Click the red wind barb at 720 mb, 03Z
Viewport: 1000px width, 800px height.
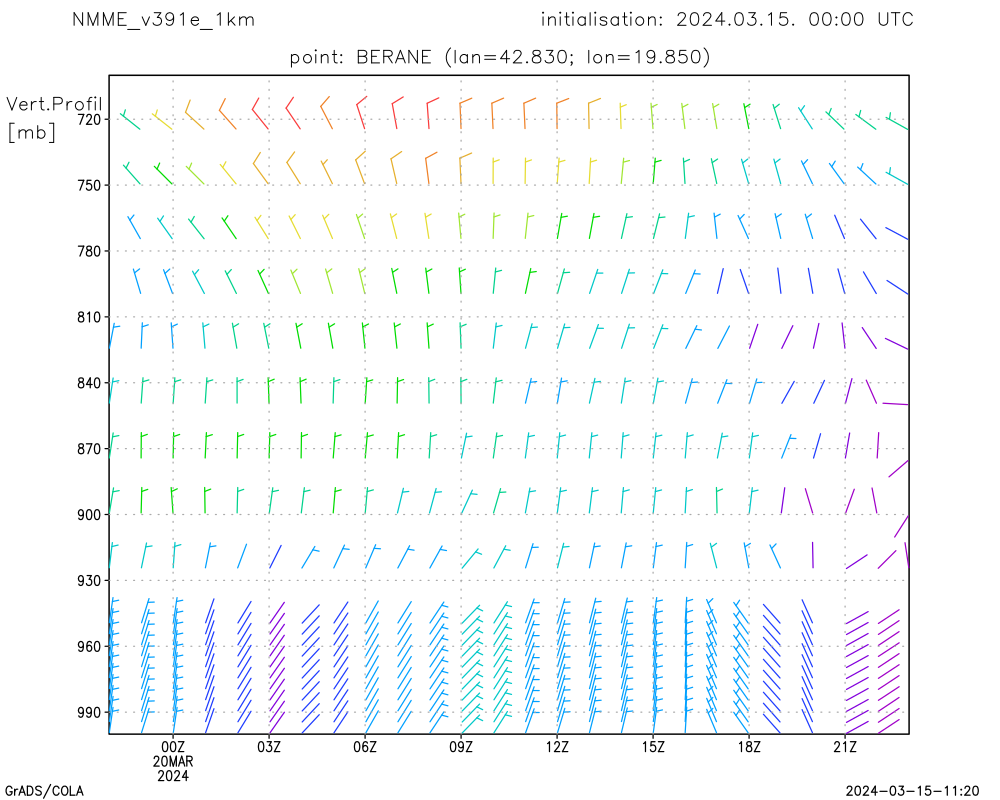point(260,114)
